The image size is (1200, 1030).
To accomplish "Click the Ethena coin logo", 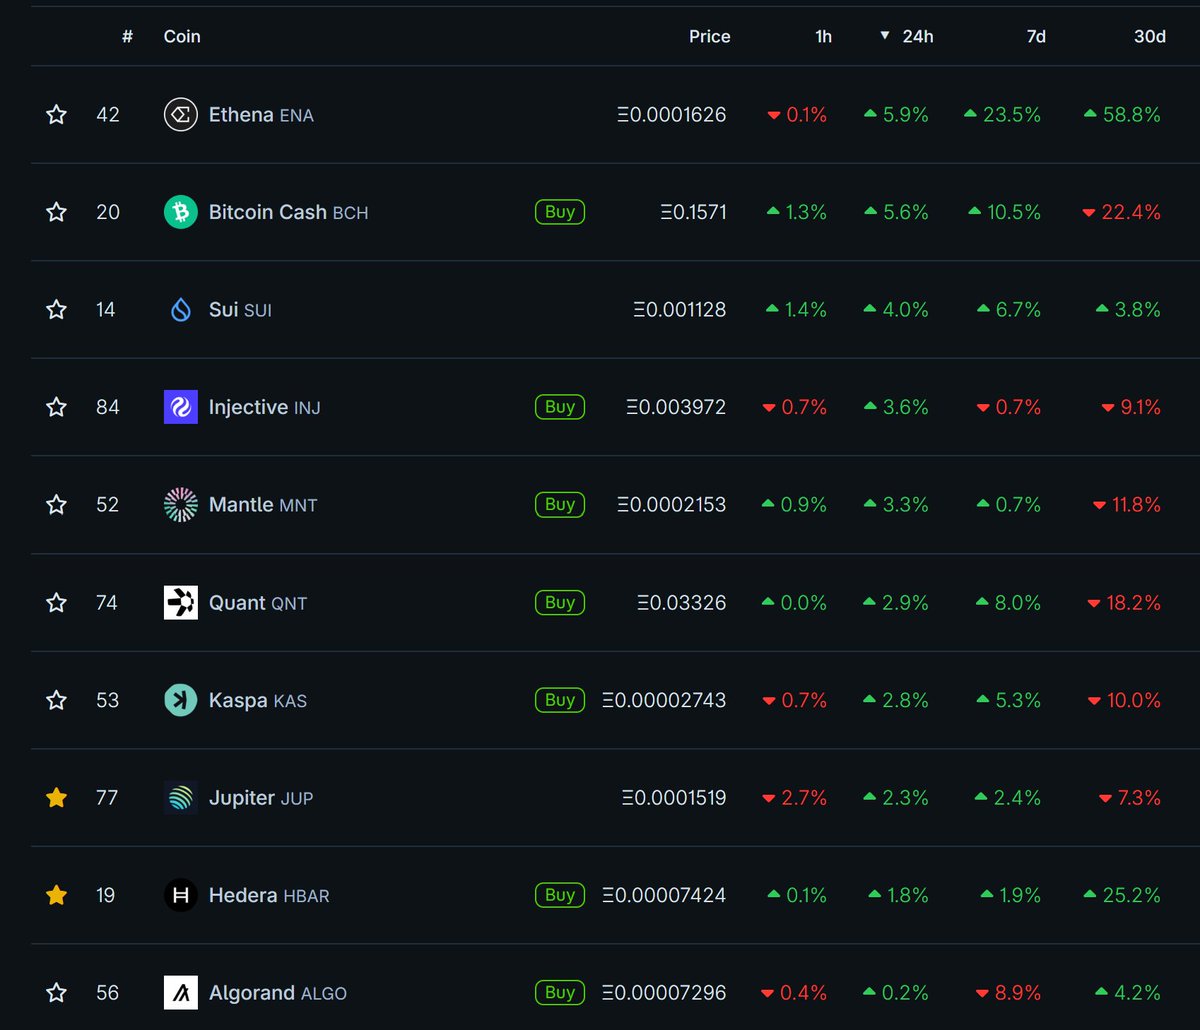I will 181,115.
